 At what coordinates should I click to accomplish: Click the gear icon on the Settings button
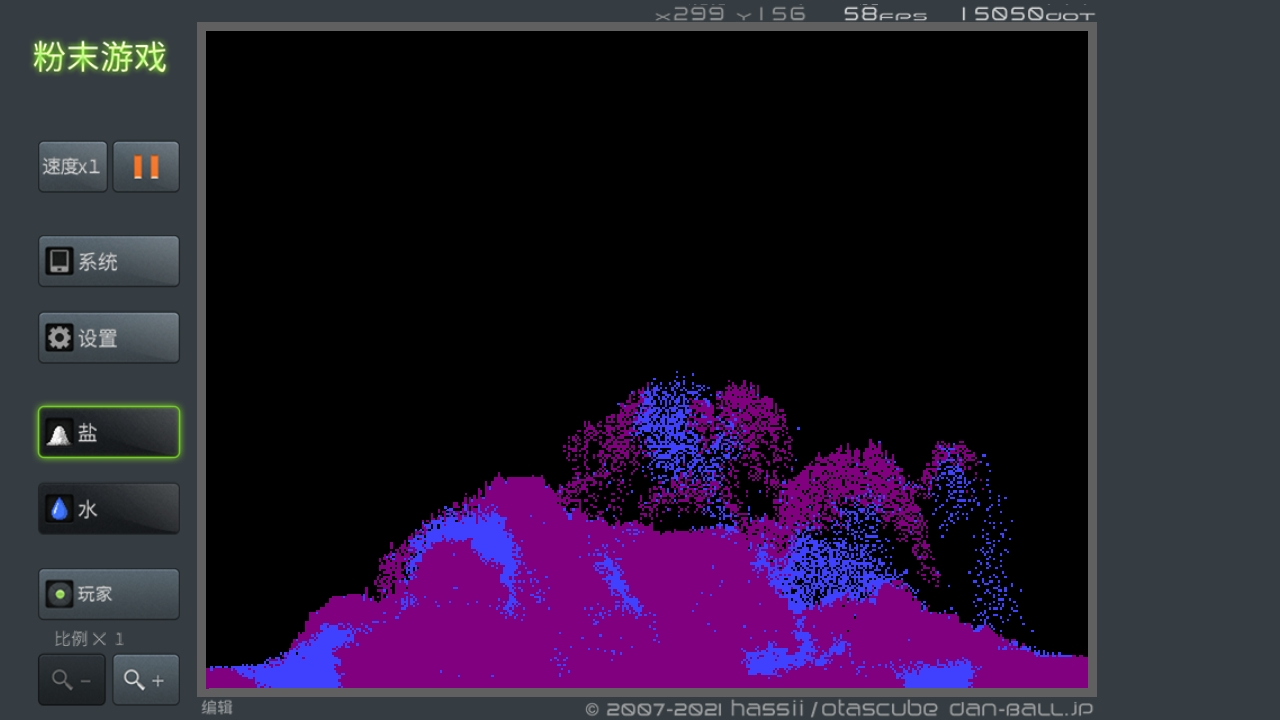click(59, 338)
